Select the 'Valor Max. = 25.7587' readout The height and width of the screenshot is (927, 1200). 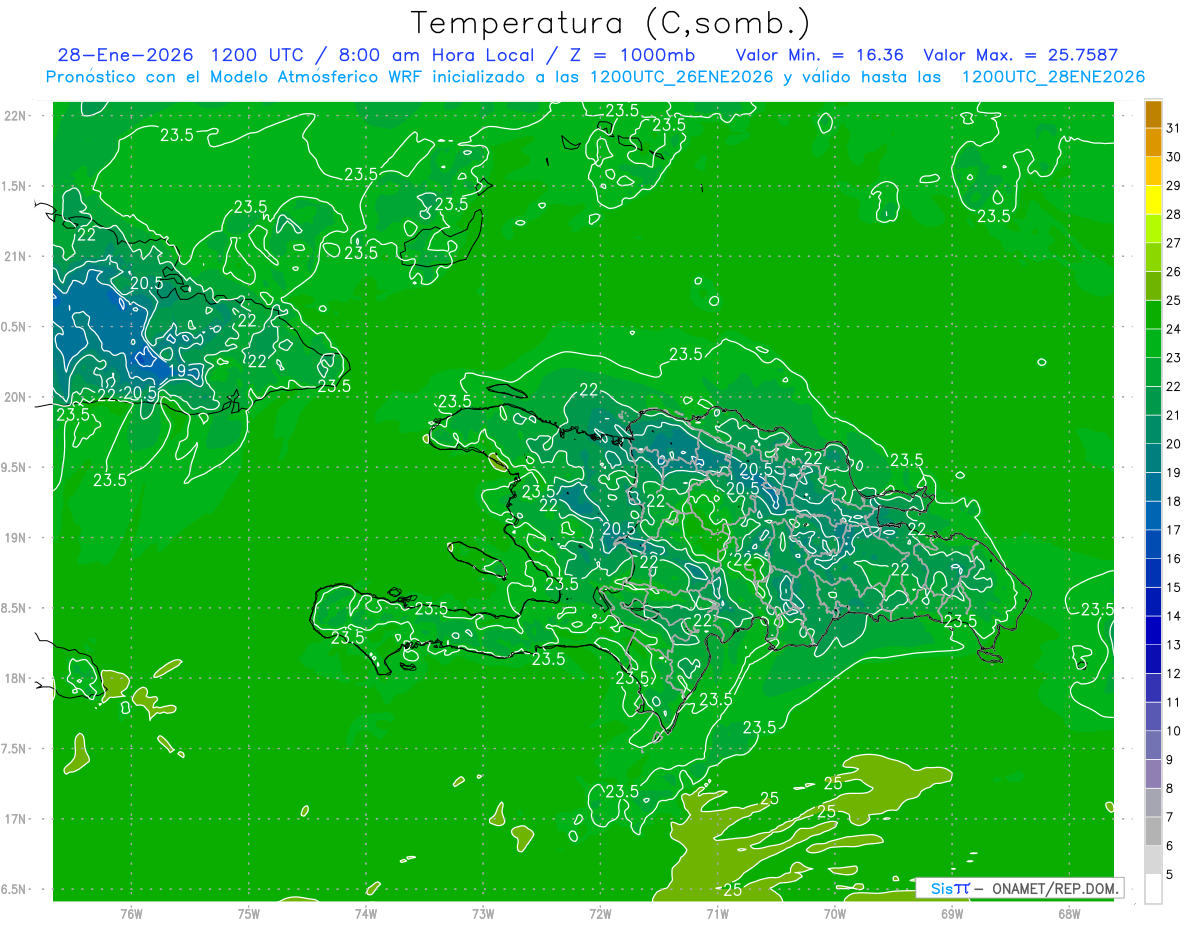pyautogui.click(x=1020, y=55)
